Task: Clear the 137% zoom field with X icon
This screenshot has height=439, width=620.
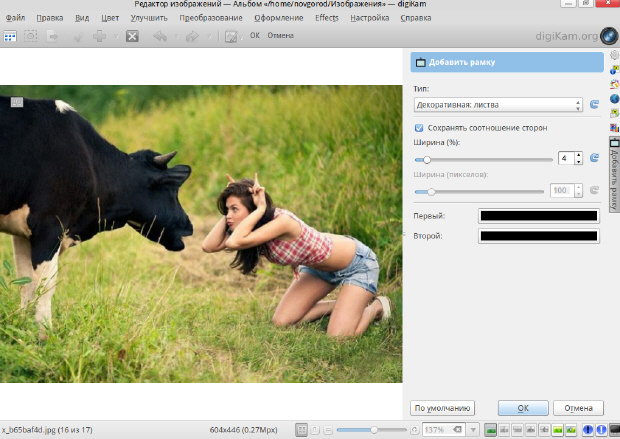Action: (457, 430)
